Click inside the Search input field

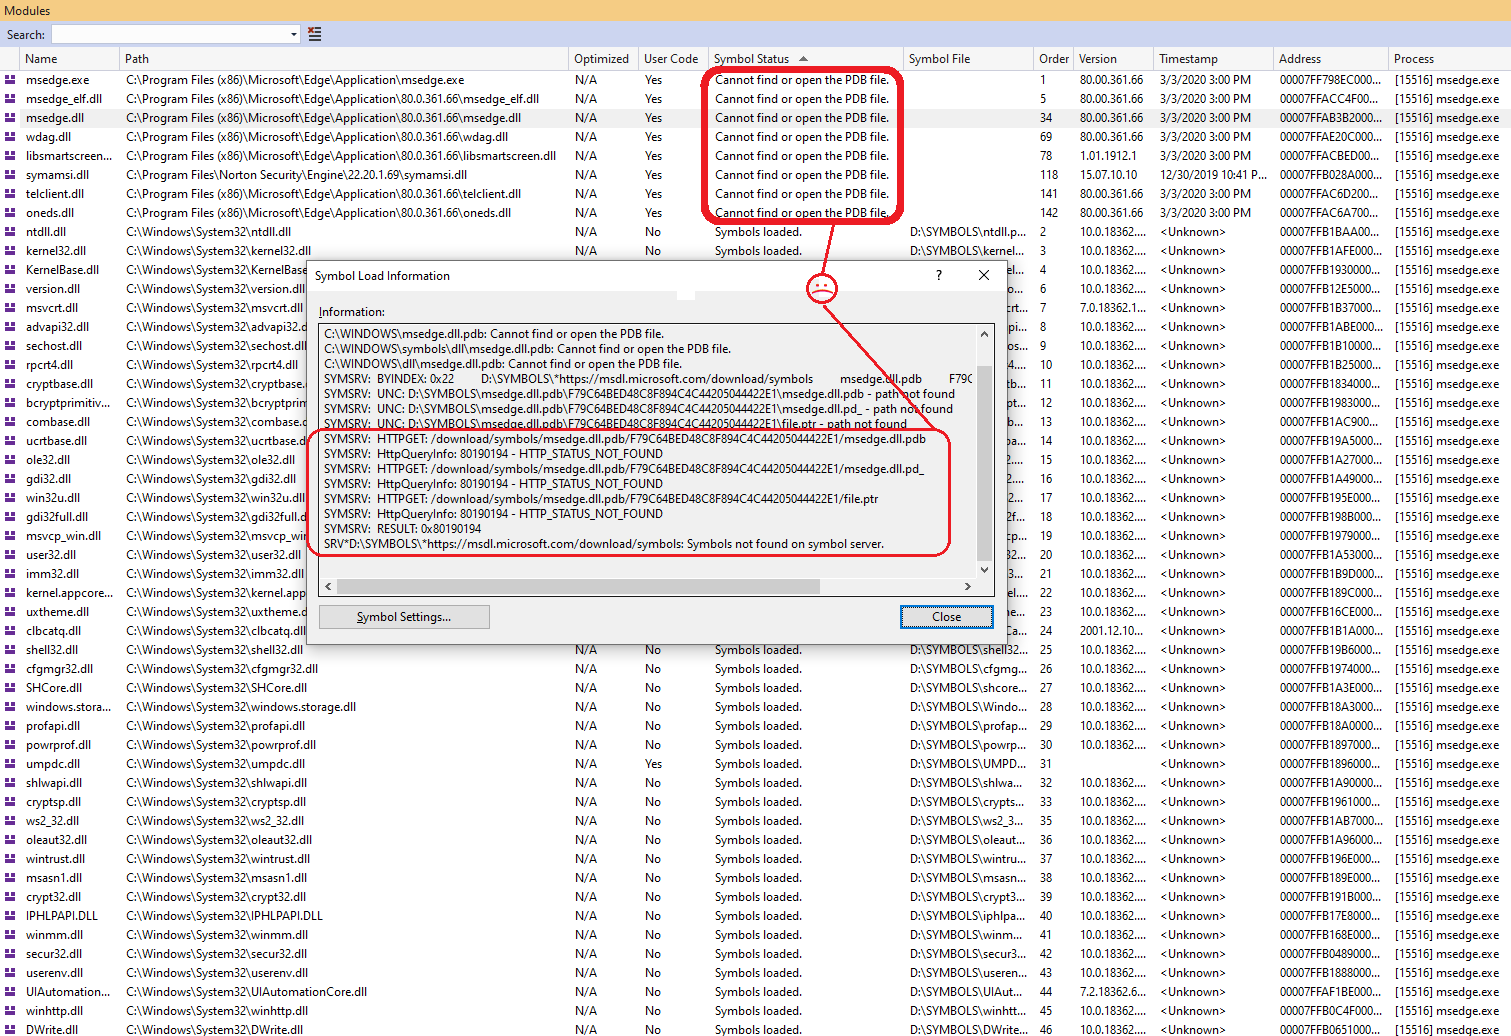coord(170,33)
